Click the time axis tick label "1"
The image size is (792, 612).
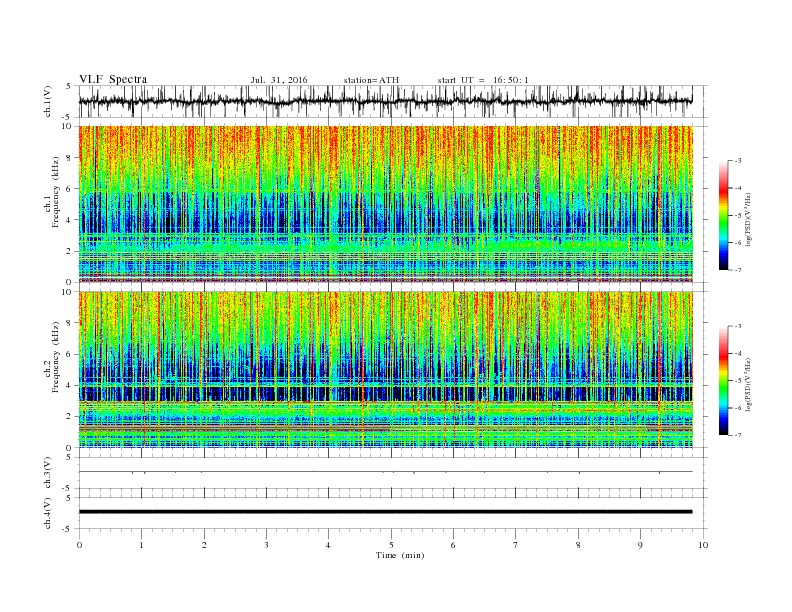[142, 545]
